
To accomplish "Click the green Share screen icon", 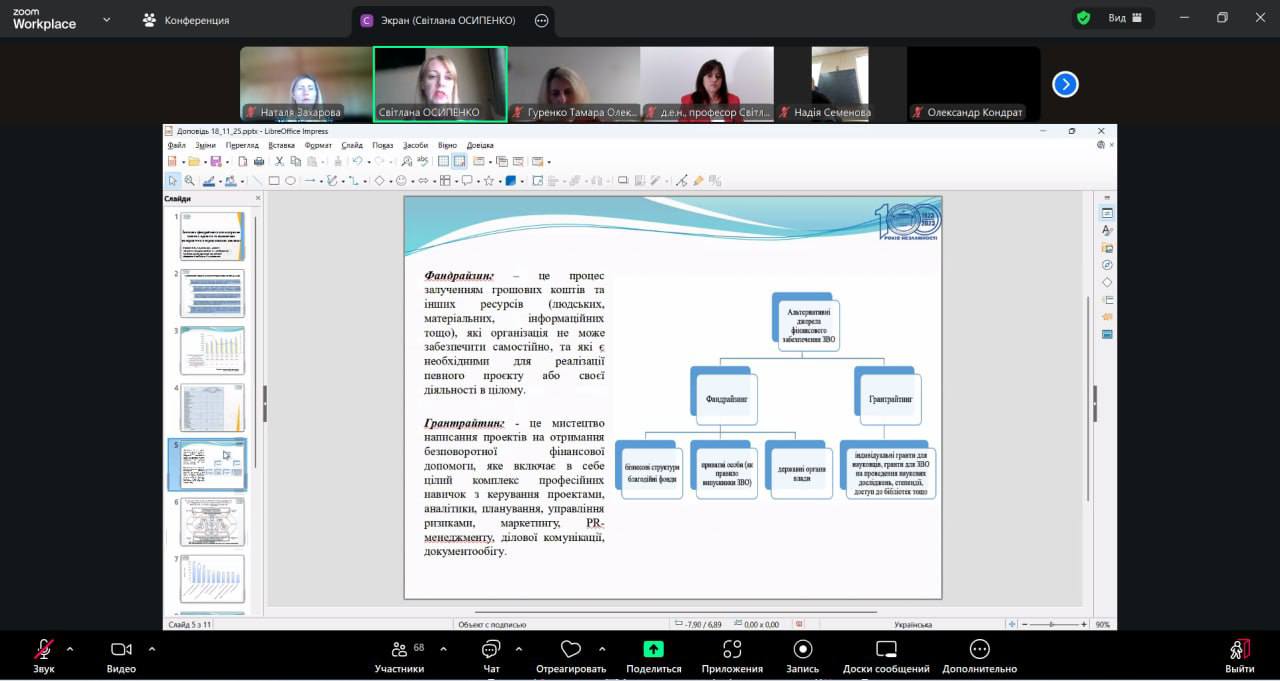I will pos(653,649).
